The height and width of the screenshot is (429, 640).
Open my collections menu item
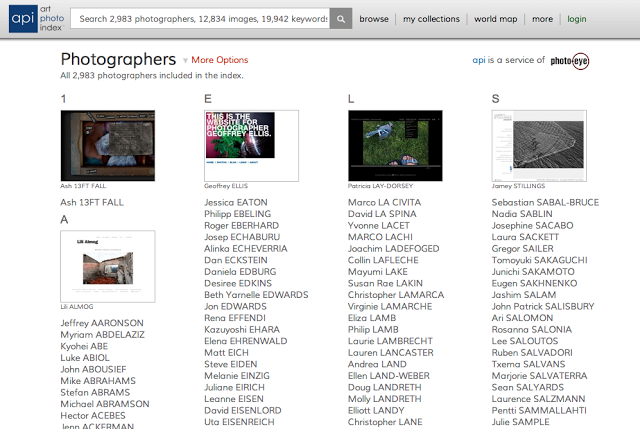click(x=431, y=19)
